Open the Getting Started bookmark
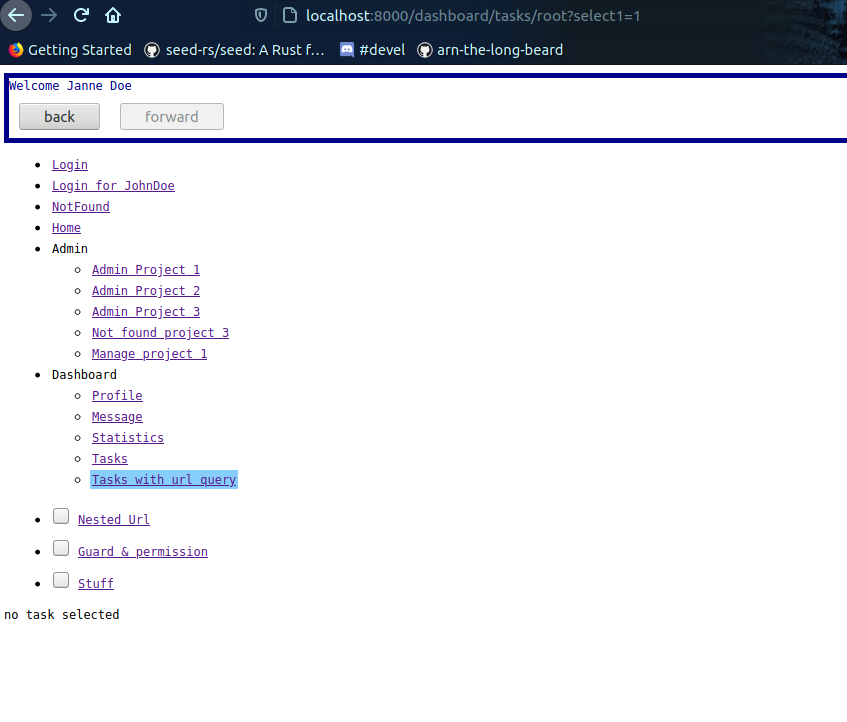The width and height of the screenshot is (847, 722). click(70, 50)
